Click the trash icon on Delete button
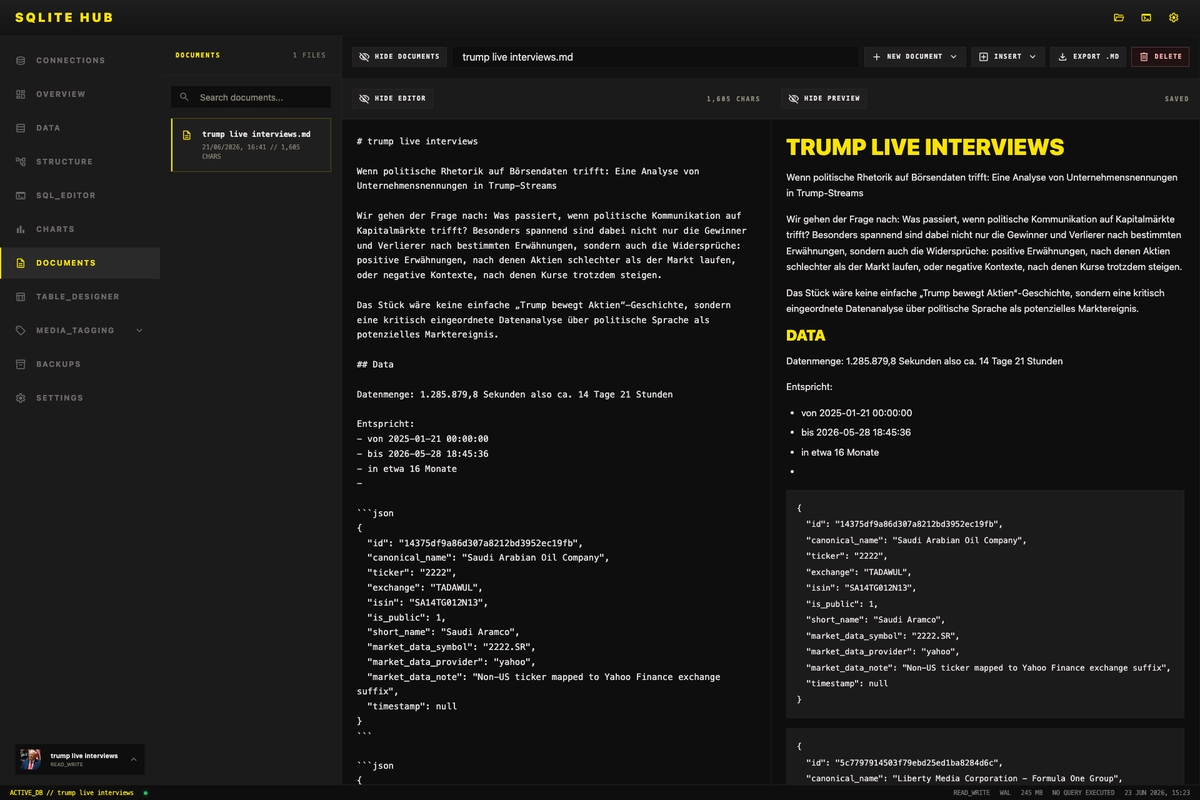 point(1144,57)
